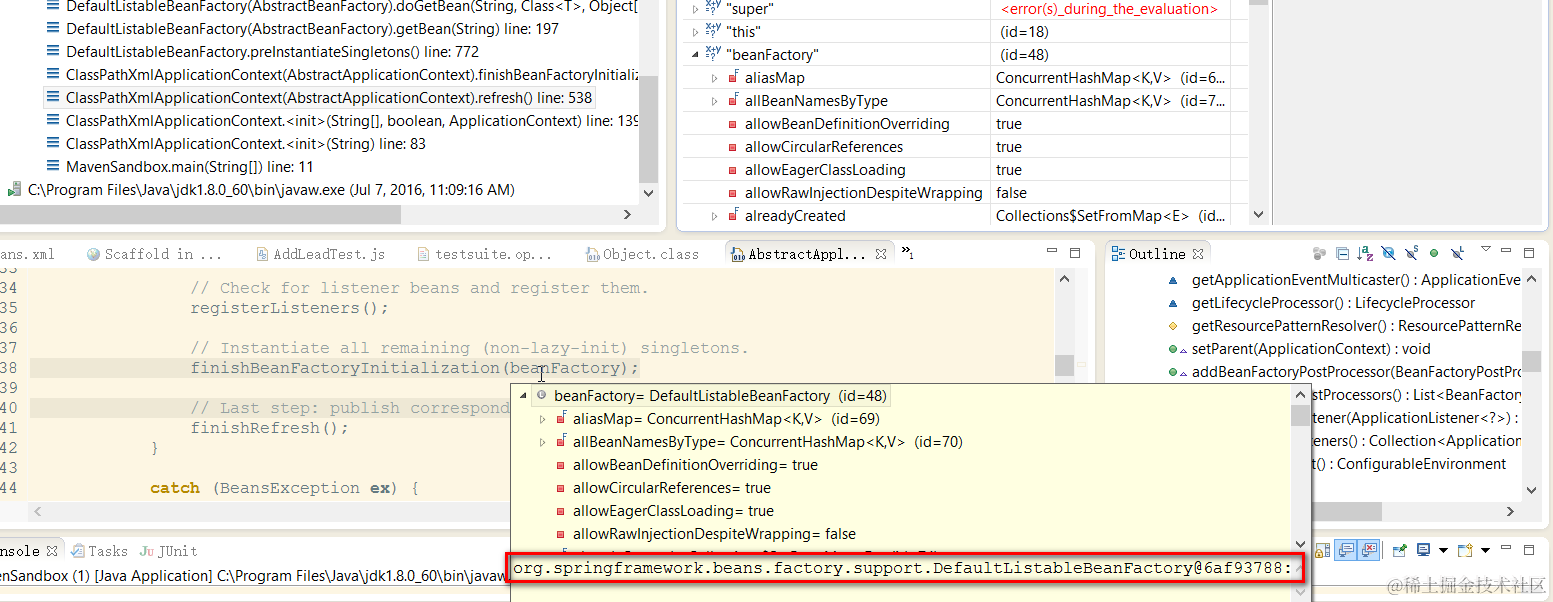The image size is (1553, 602).
Task: Toggle Scroll Lock in Console toolbar
Action: coord(1322,550)
